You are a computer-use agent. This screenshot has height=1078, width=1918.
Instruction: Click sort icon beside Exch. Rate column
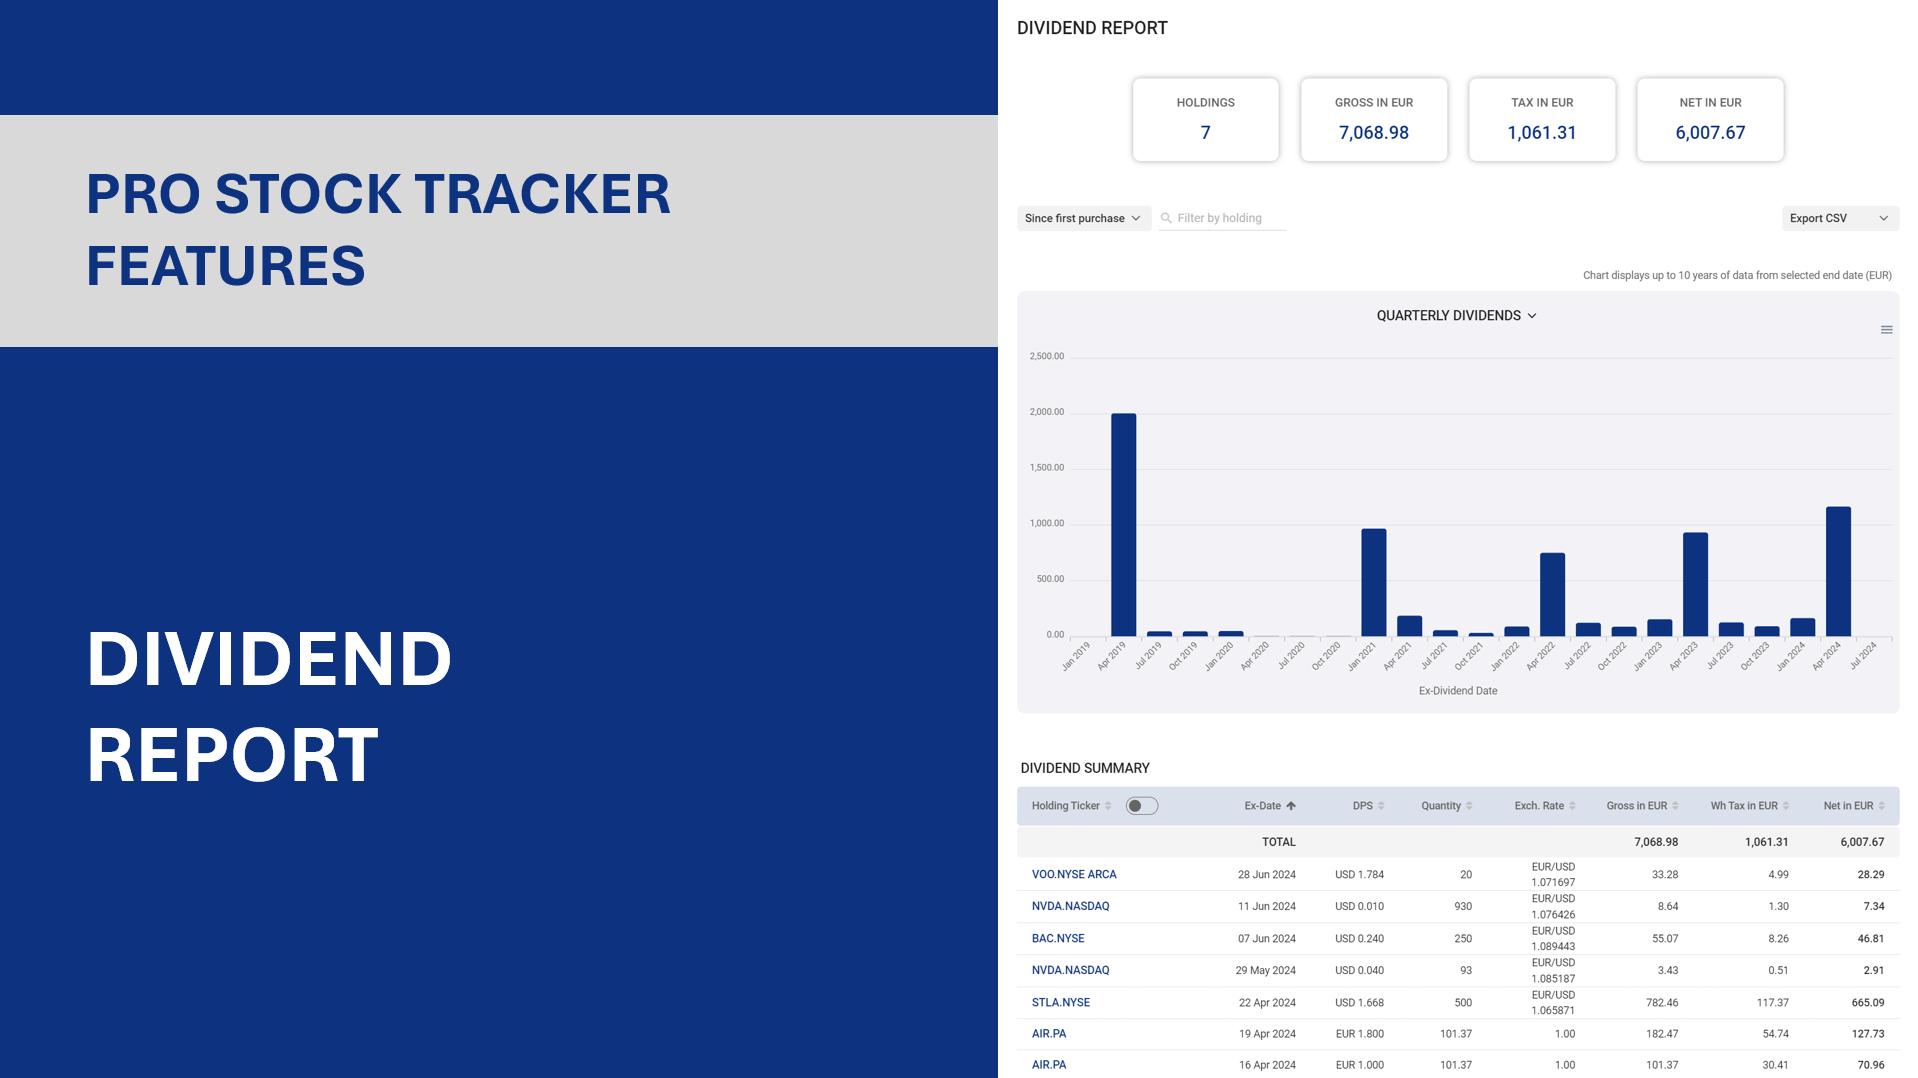(x=1572, y=806)
